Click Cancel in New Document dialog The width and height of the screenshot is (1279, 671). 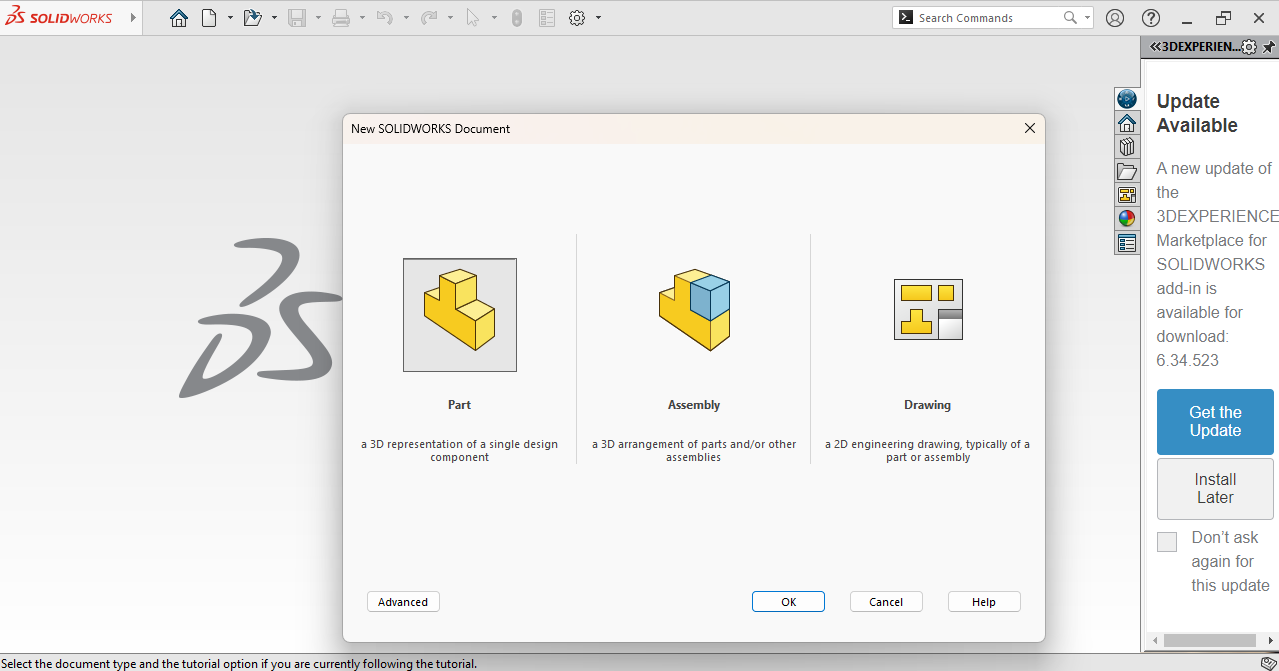point(886,602)
